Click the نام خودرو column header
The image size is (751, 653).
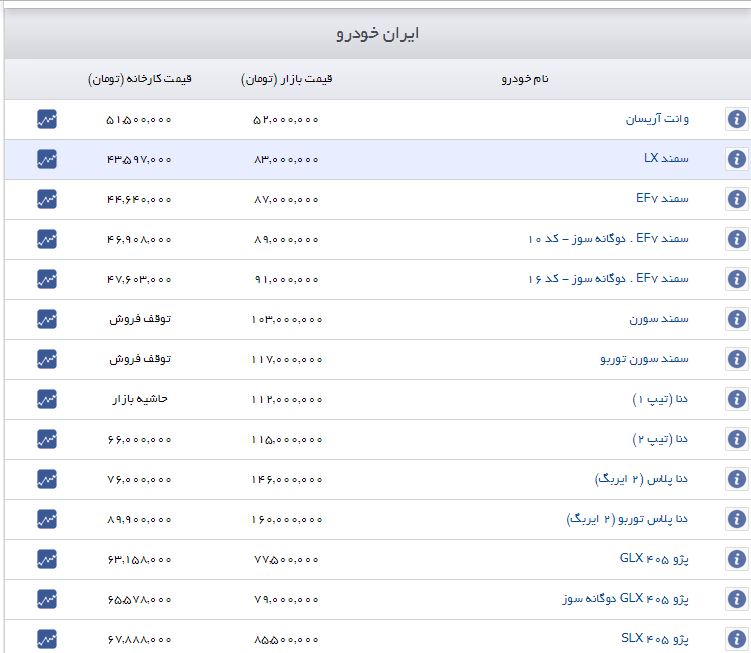click(x=525, y=79)
